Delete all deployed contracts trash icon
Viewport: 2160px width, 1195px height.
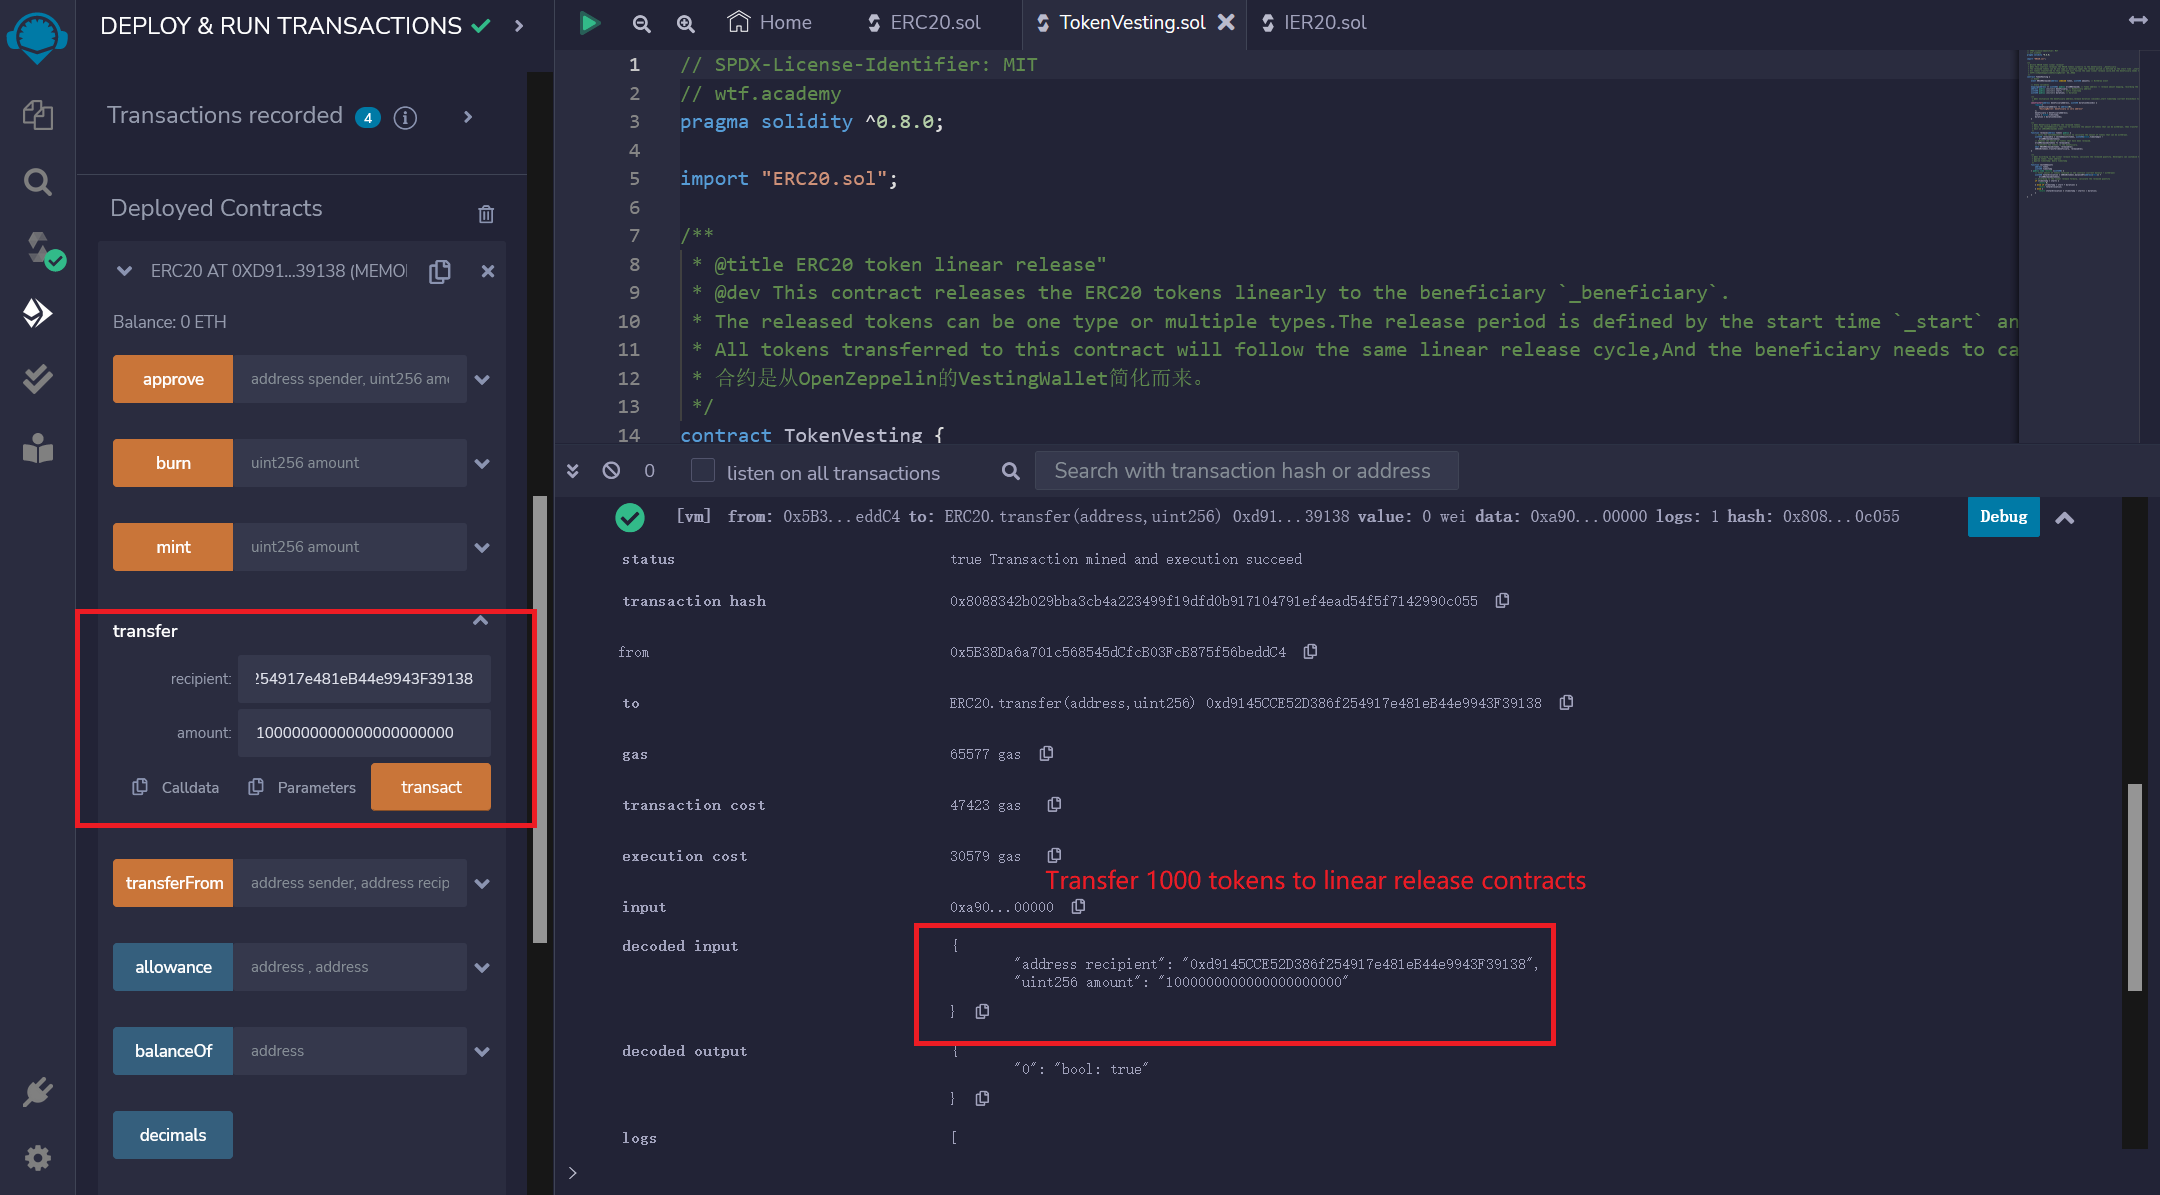pos(486,214)
